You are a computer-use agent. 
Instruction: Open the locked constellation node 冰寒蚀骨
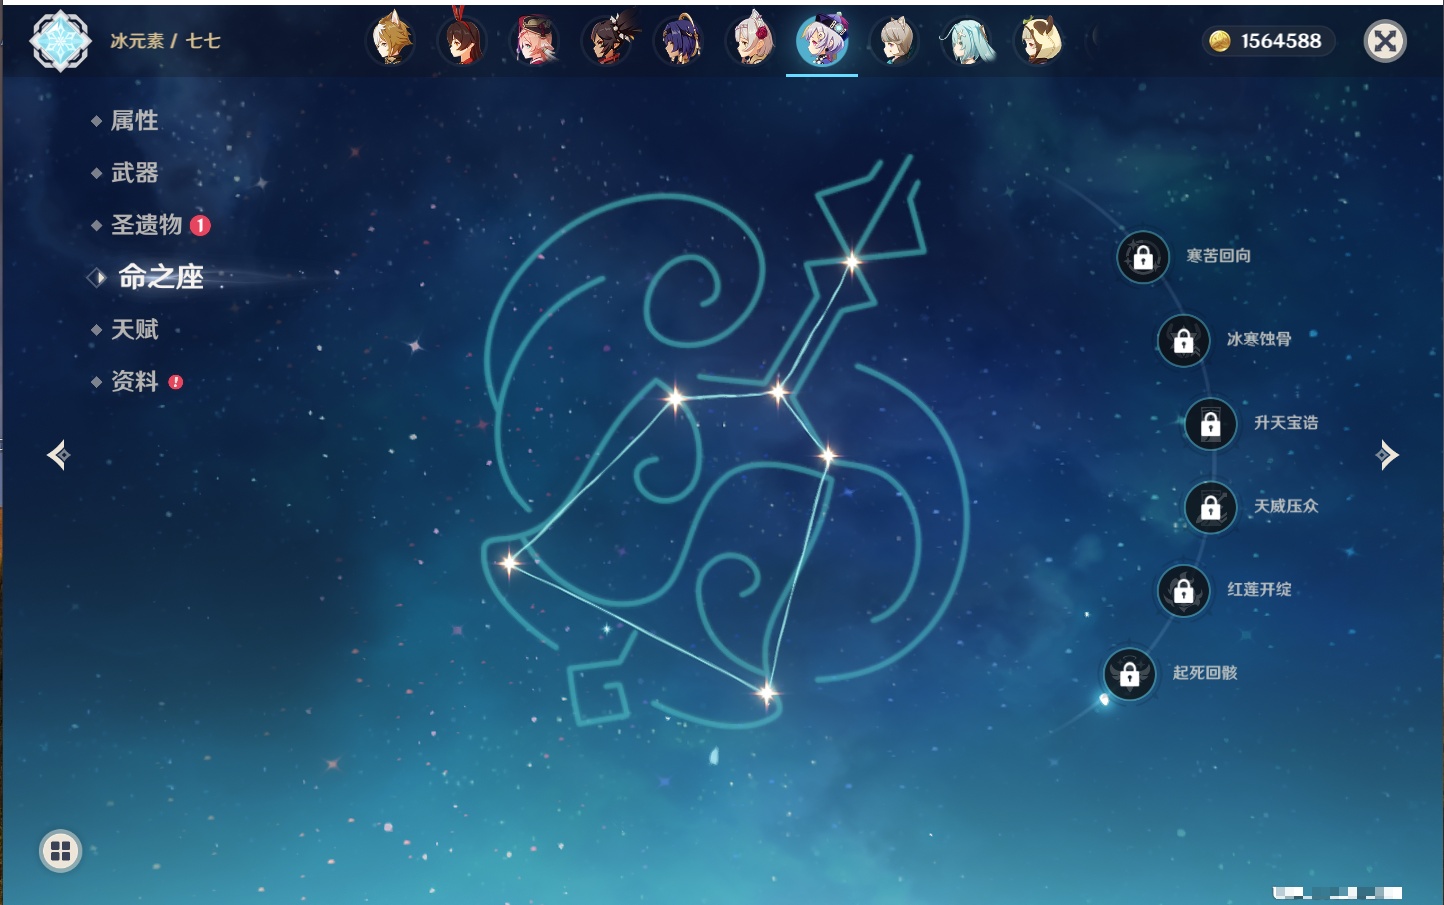coord(1184,340)
